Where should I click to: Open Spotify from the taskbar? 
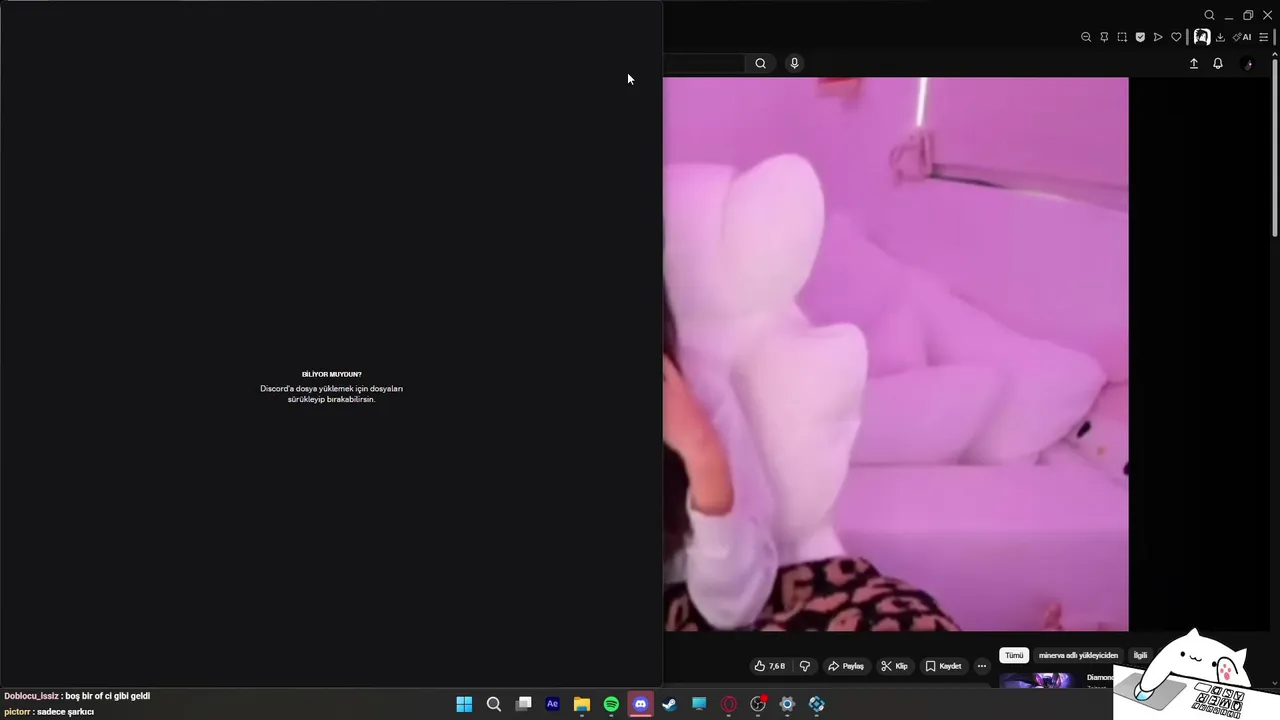click(x=611, y=704)
